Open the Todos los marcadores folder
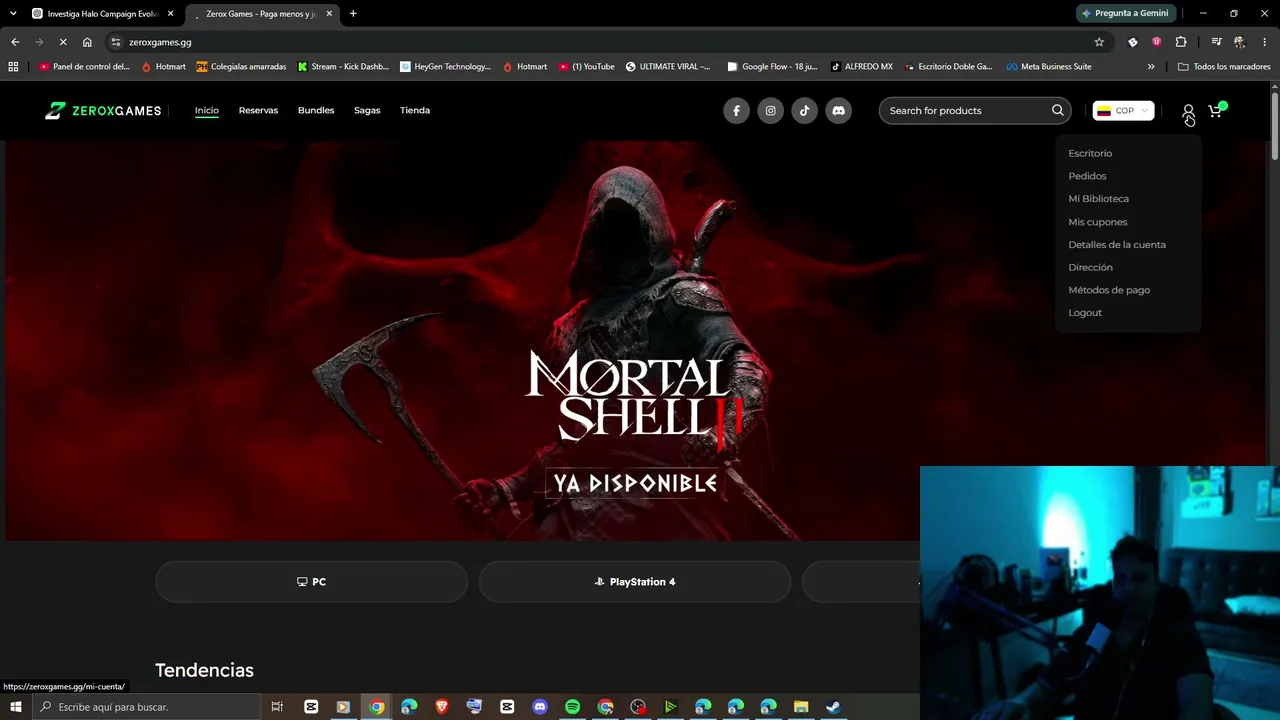 (x=1224, y=67)
